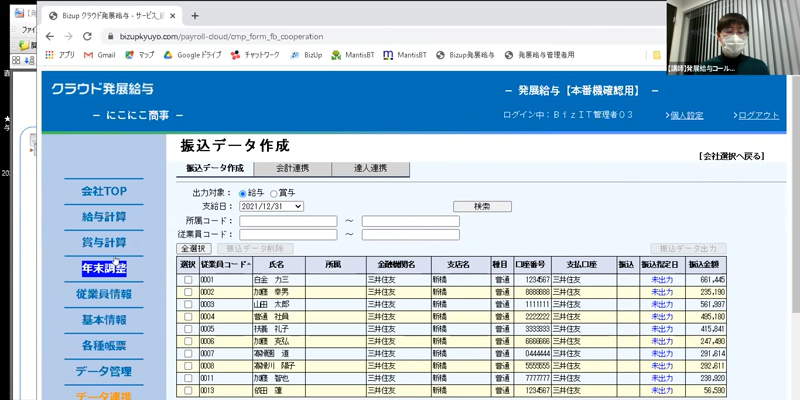Open 会社TOP in the sidebar
Screen dimensions: 800x400
(104, 191)
